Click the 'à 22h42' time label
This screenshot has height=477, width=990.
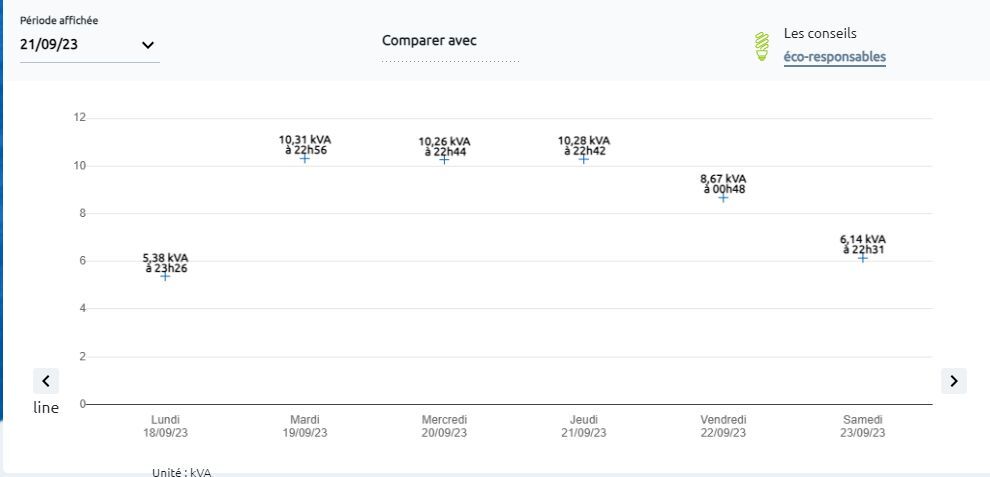(585, 150)
